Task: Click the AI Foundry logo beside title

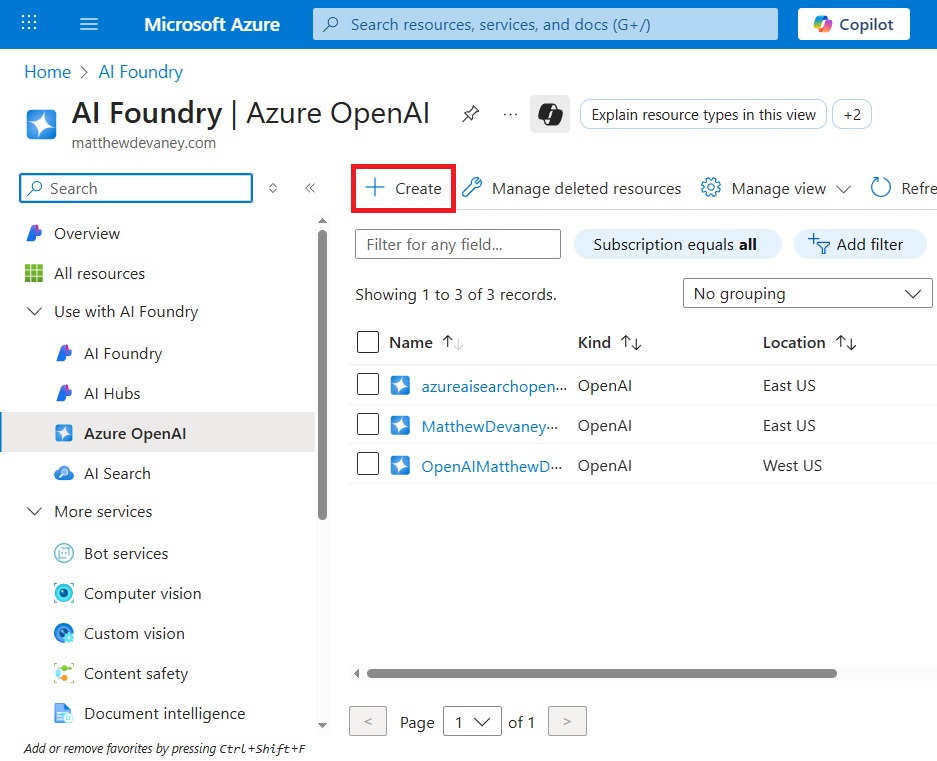Action: coord(41,124)
